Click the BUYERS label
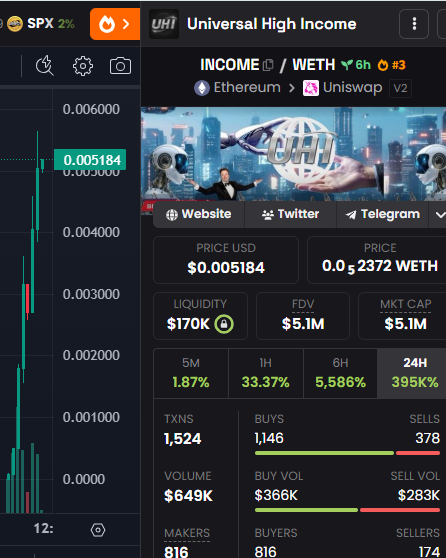The height and width of the screenshot is (558, 446). point(276,533)
